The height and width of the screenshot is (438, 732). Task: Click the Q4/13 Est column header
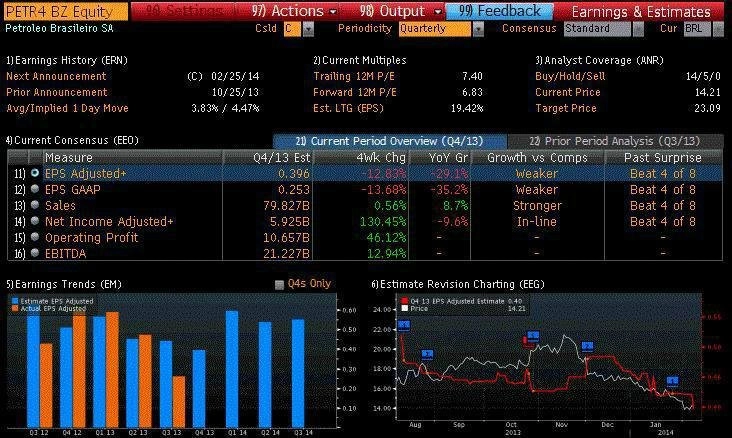click(x=267, y=157)
